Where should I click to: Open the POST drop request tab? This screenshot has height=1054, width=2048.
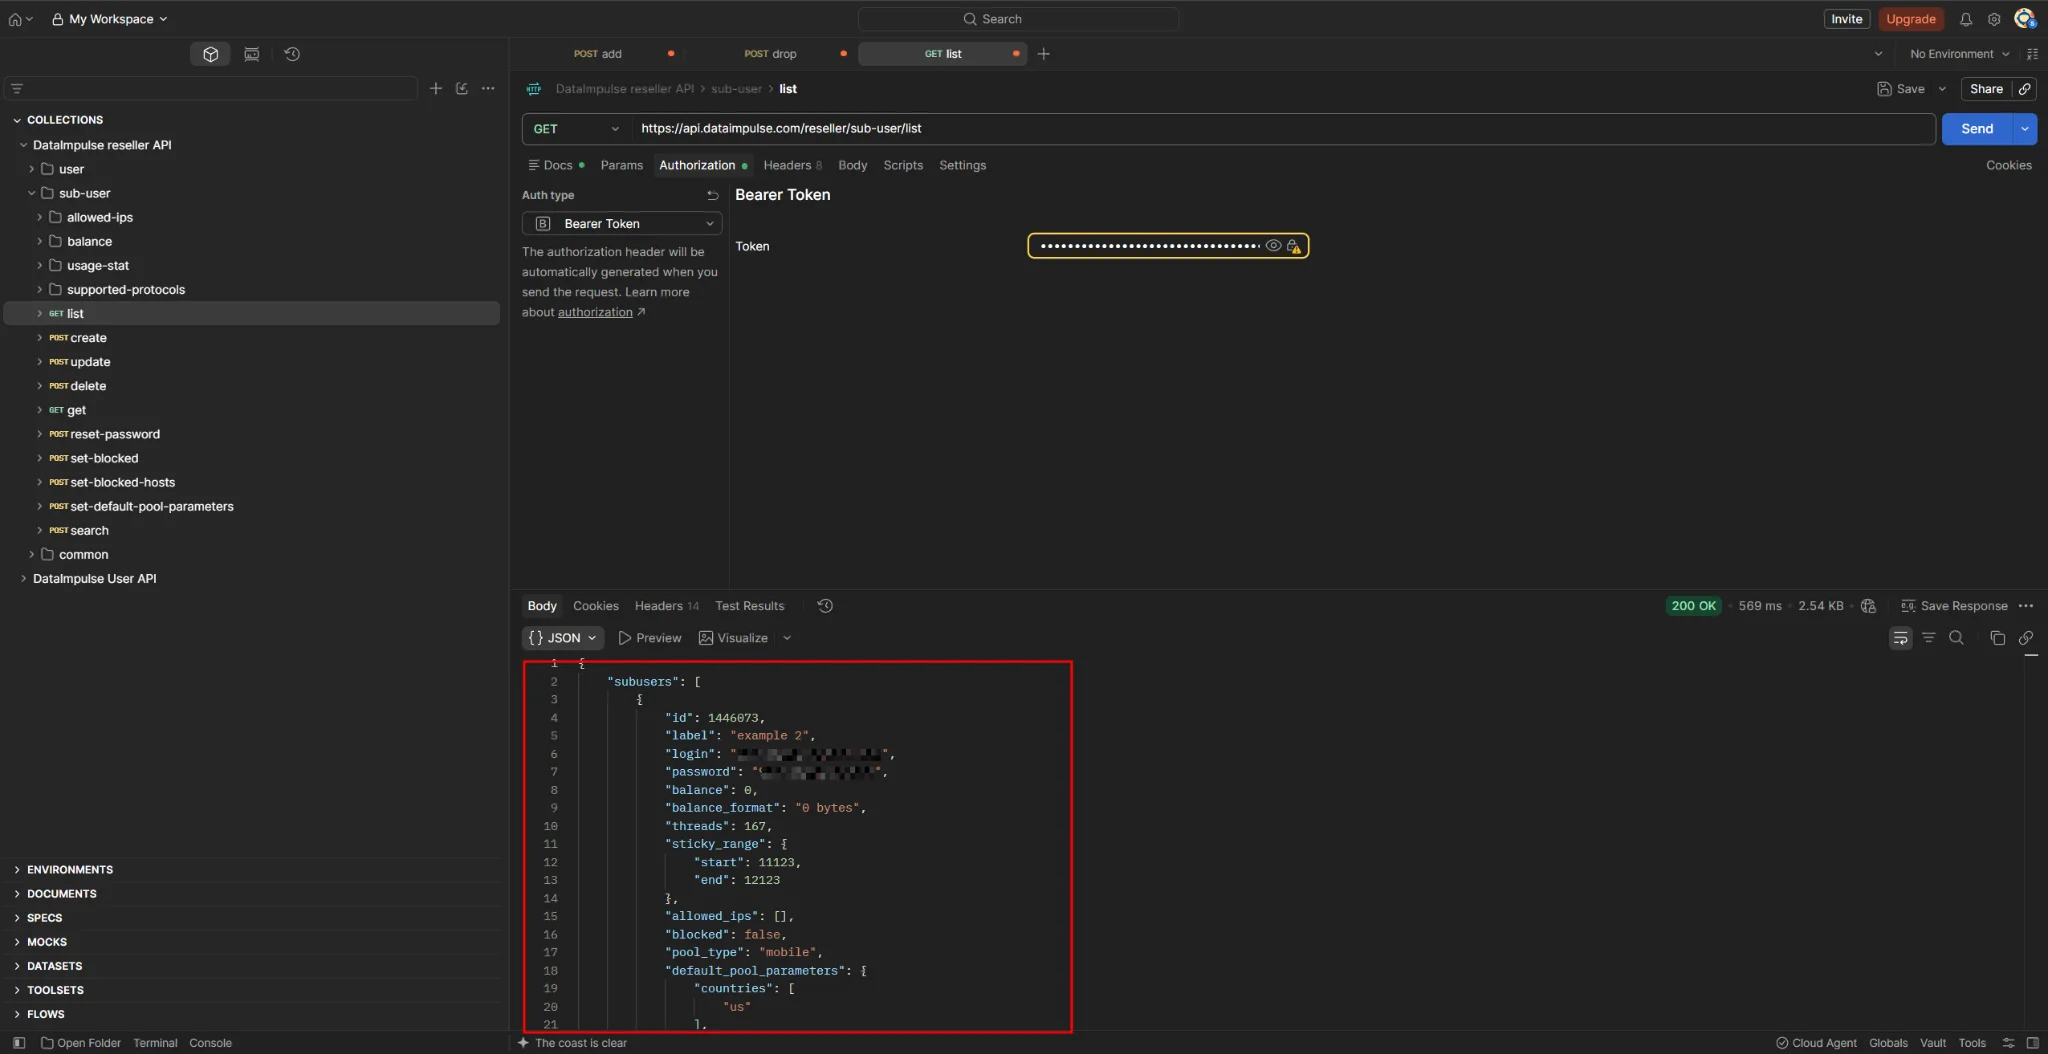tap(771, 54)
